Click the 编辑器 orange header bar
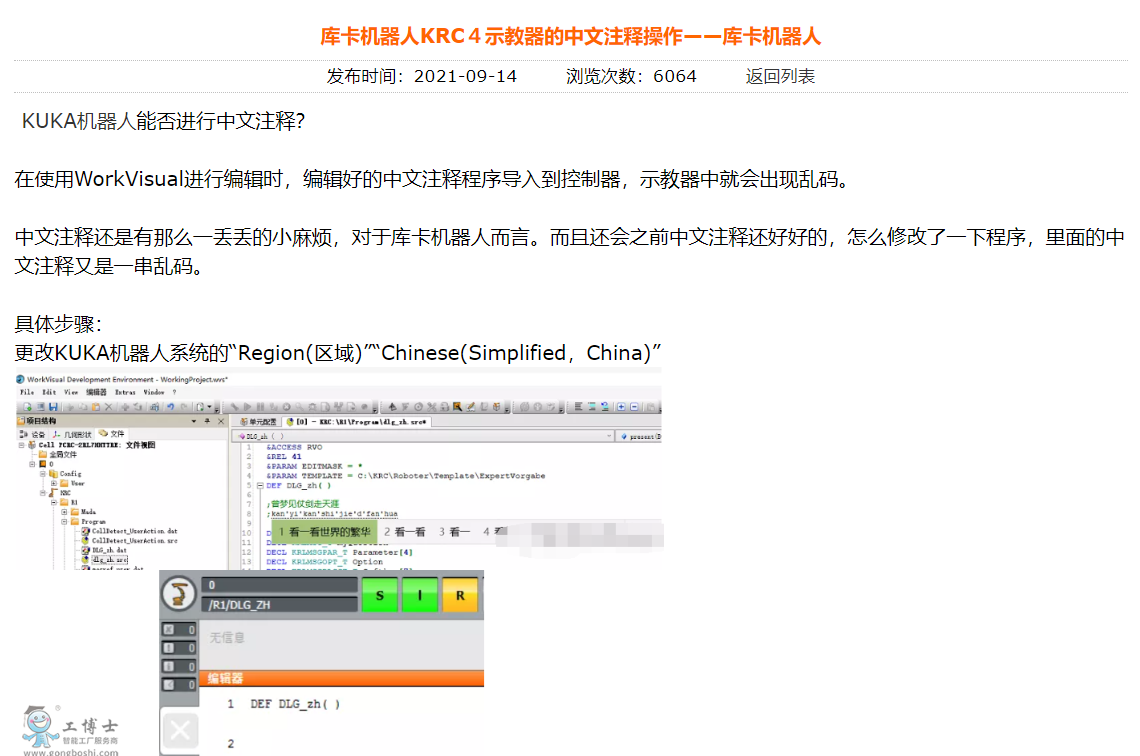This screenshot has width=1140, height=756. (x=342, y=678)
